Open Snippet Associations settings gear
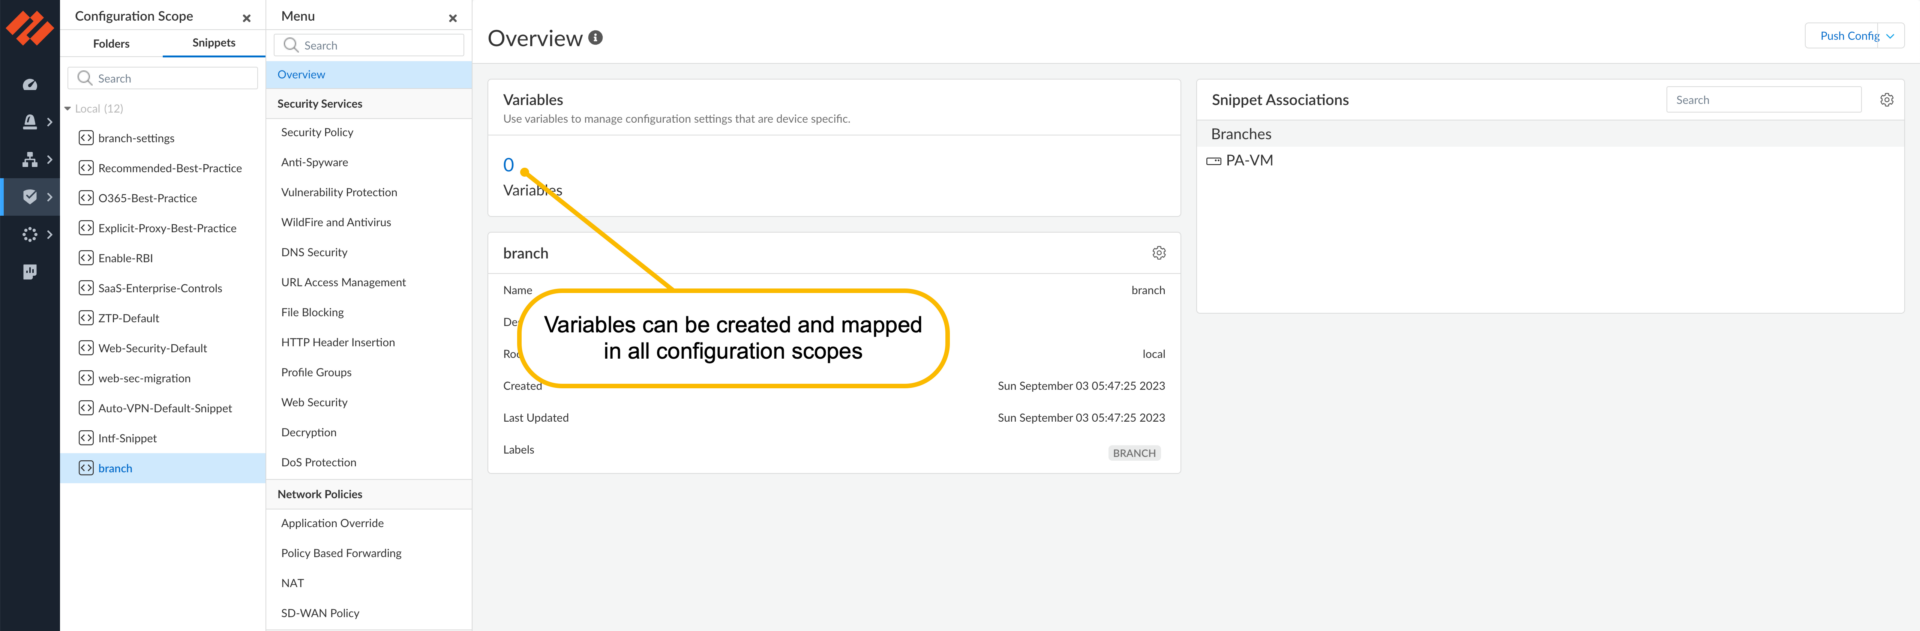 tap(1886, 100)
